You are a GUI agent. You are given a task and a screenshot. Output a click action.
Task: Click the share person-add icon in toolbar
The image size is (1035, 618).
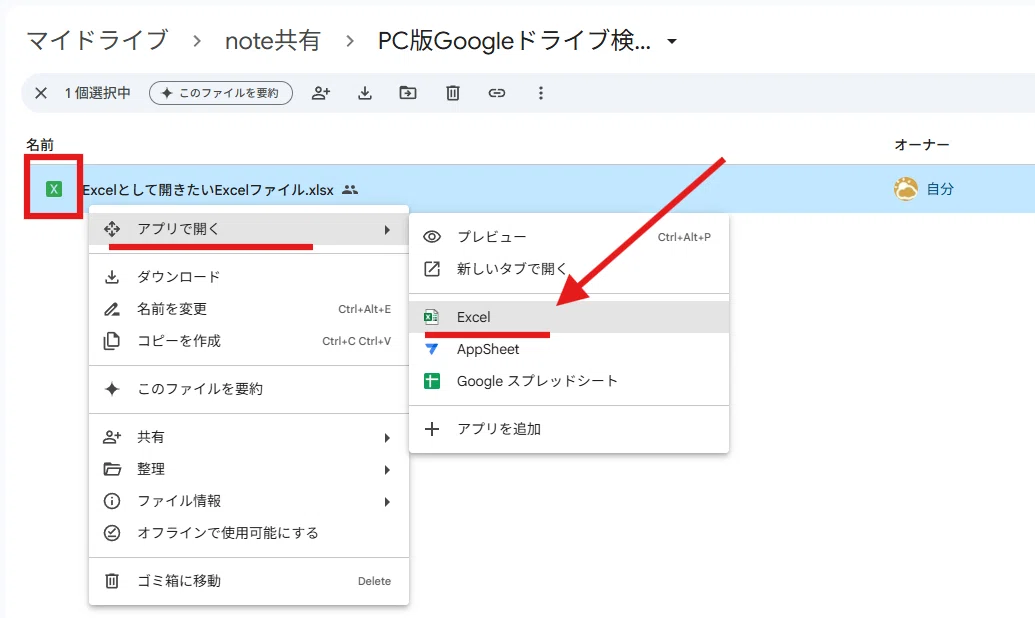pyautogui.click(x=321, y=93)
